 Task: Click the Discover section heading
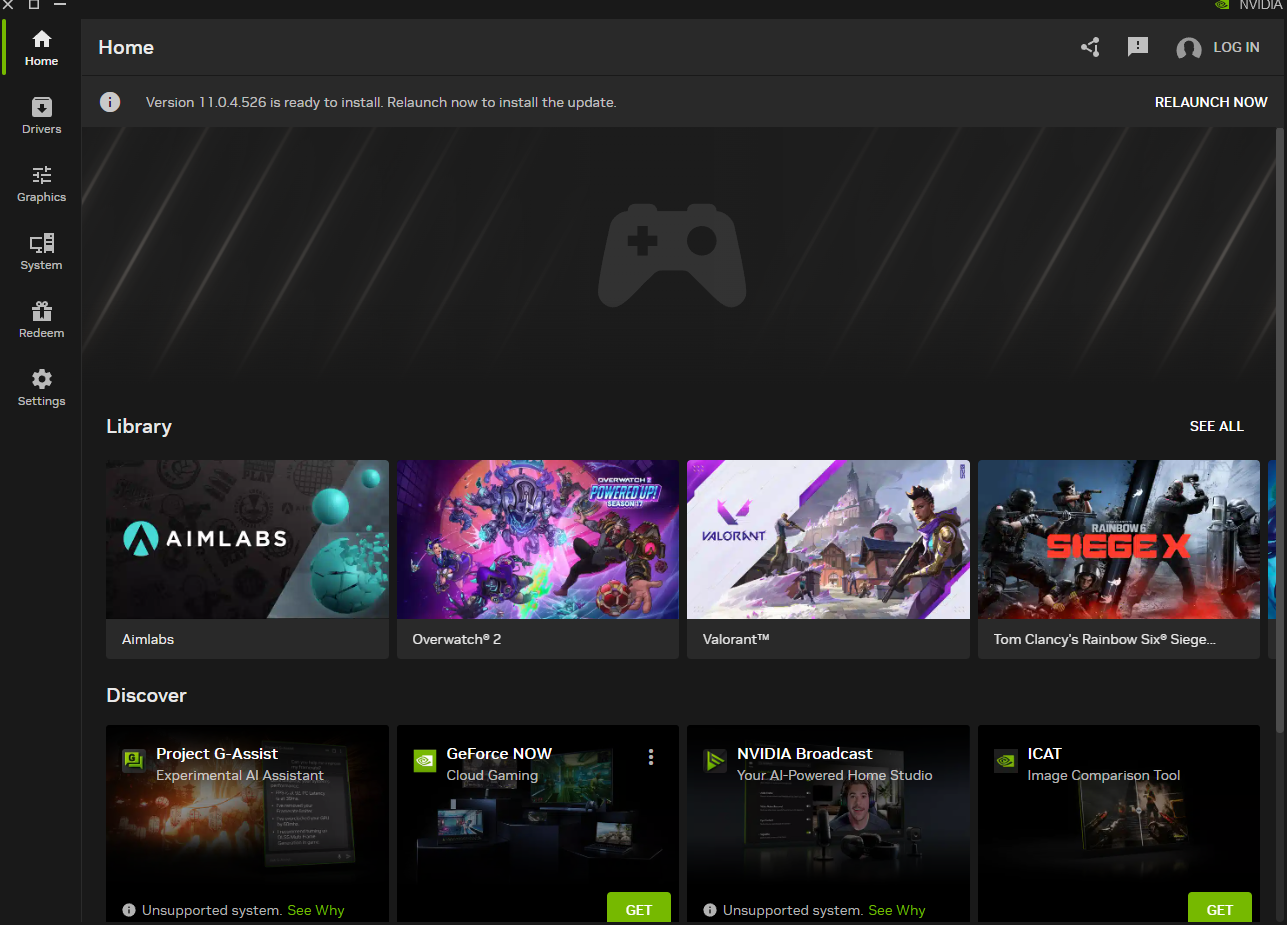pyautogui.click(x=147, y=695)
